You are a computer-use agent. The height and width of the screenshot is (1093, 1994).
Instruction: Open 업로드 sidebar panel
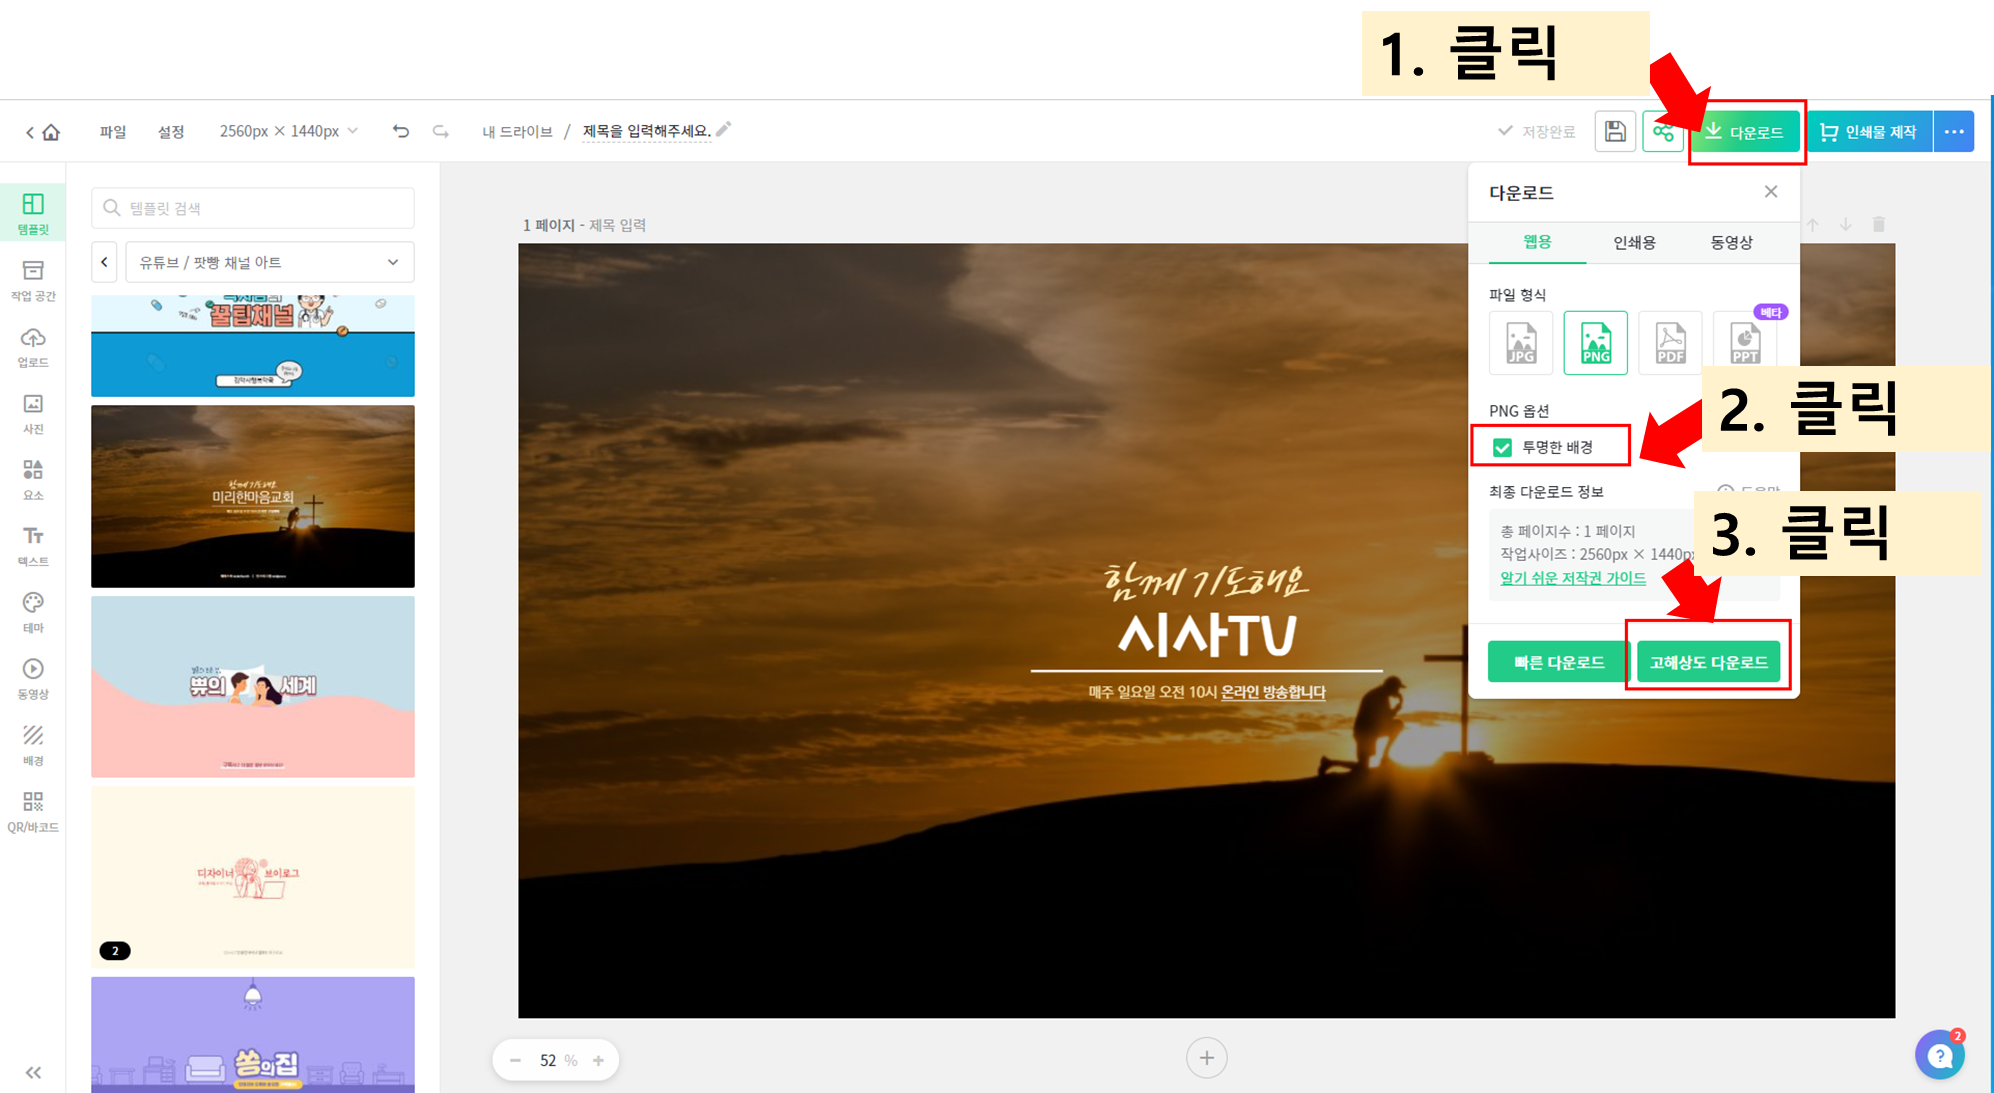[33, 347]
